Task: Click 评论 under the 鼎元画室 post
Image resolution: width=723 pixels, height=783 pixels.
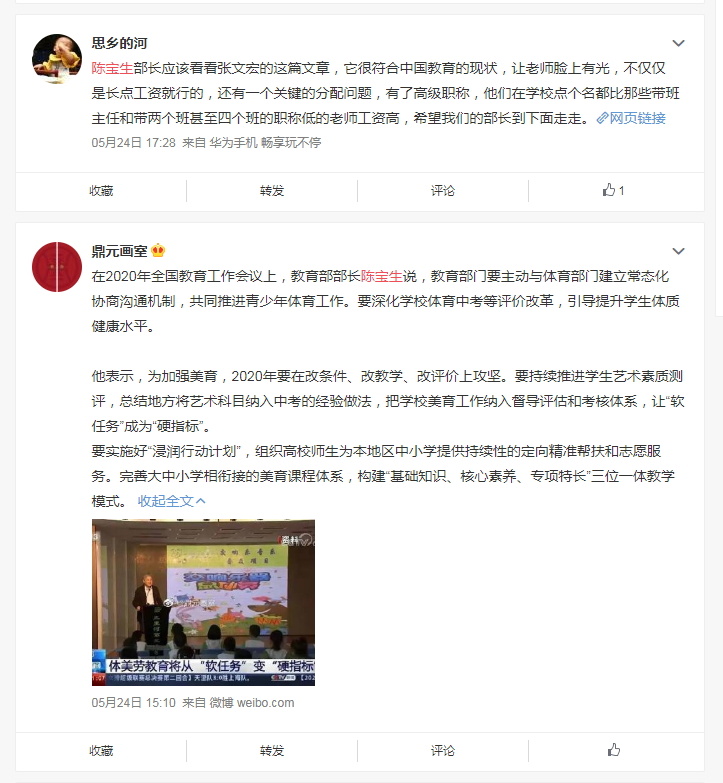Action: coord(443,751)
